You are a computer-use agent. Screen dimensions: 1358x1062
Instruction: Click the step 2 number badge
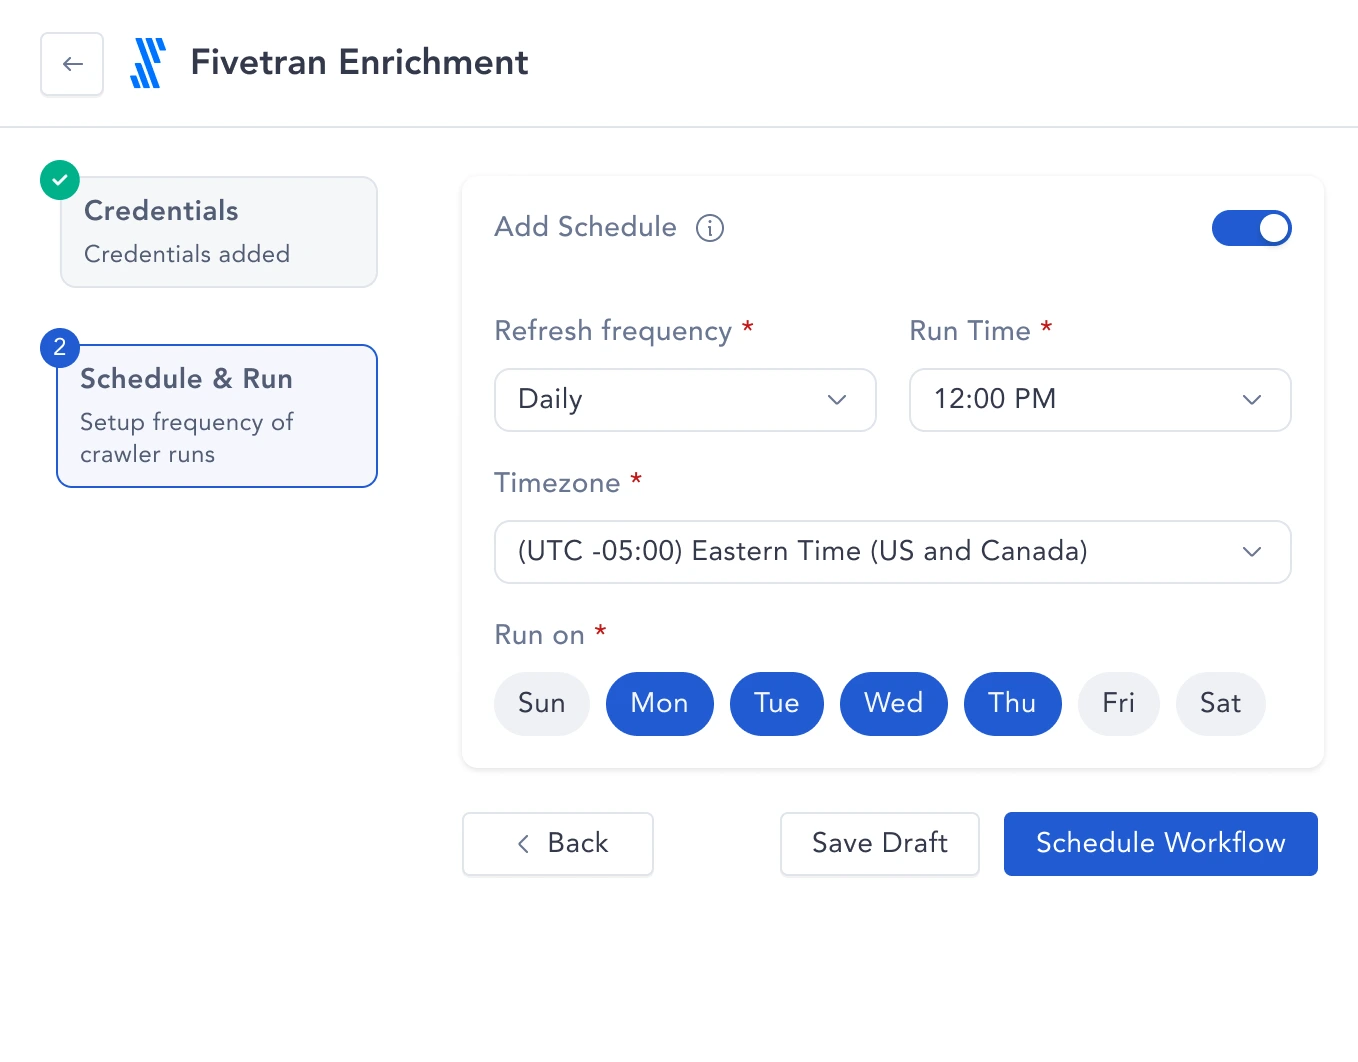[x=60, y=348]
